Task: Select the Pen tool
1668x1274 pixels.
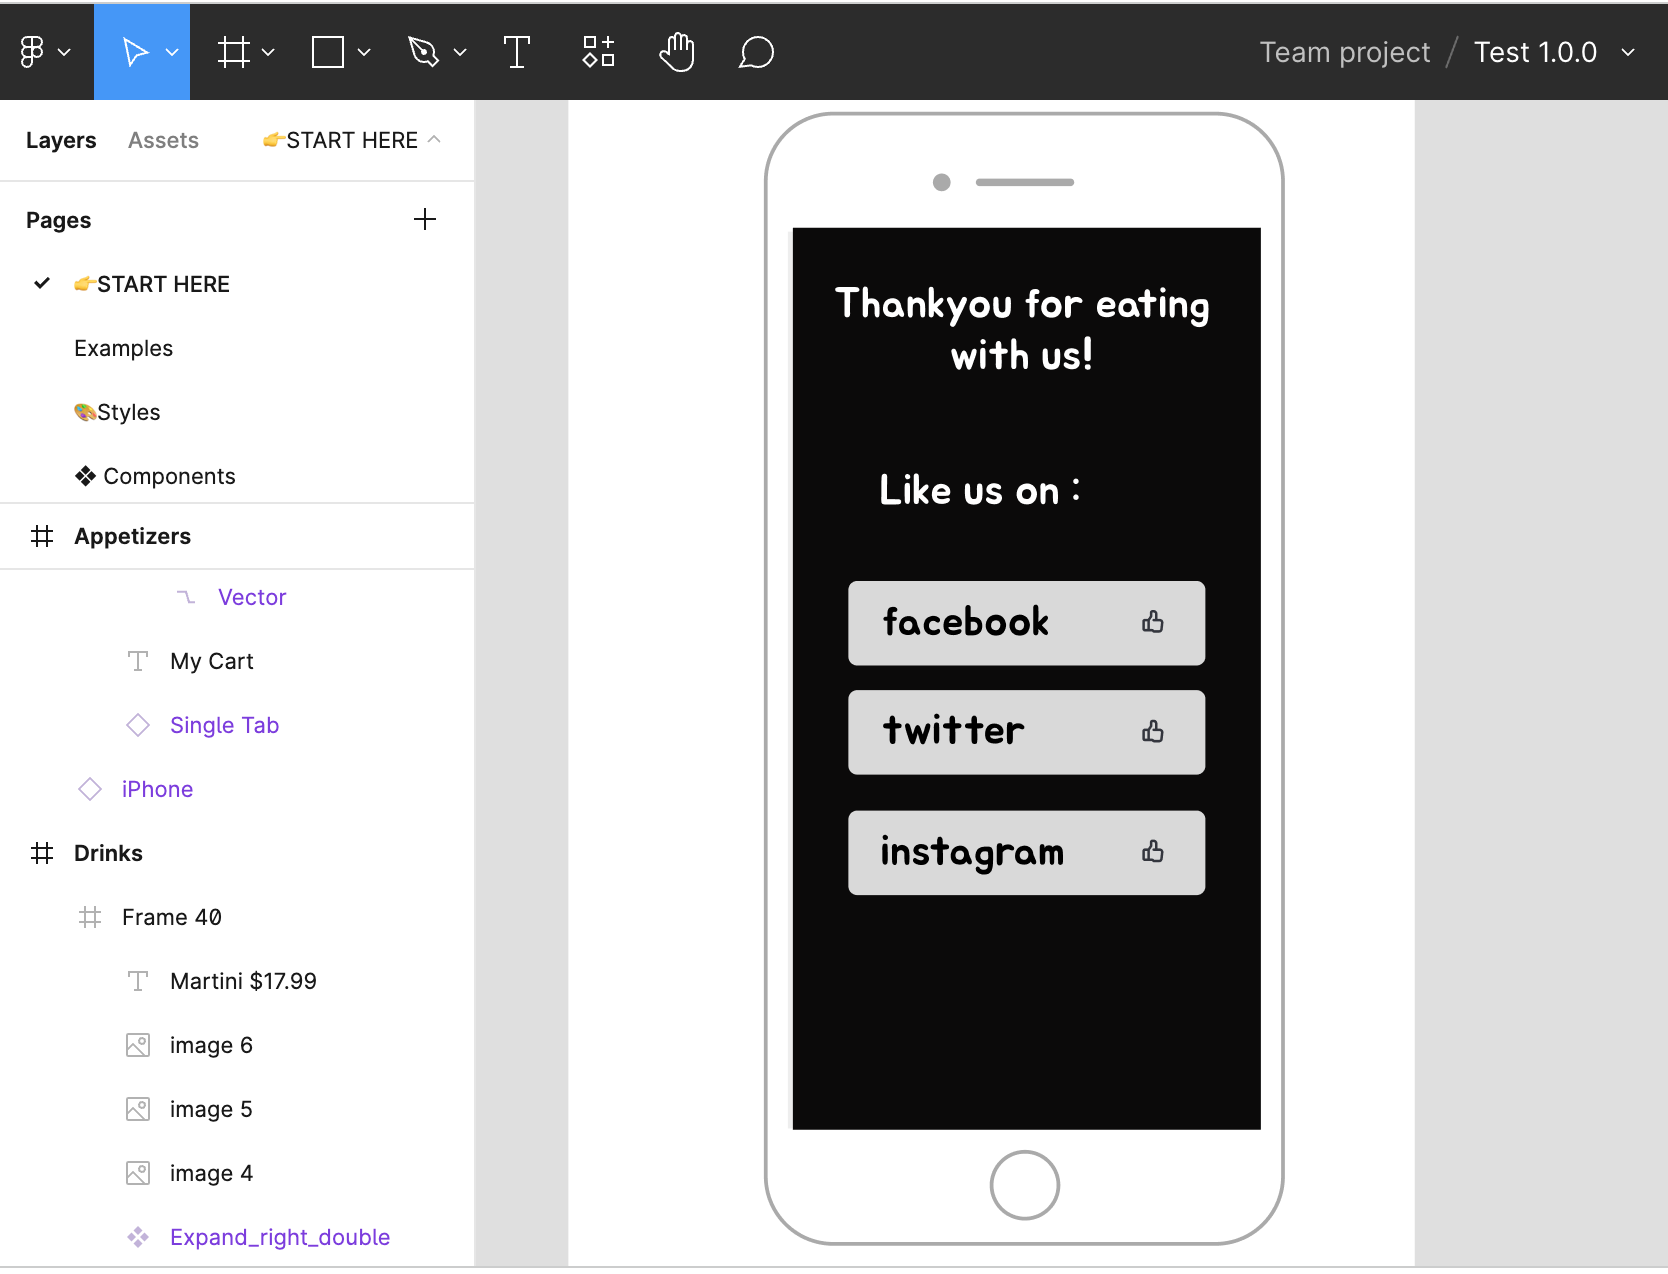Action: (424, 52)
